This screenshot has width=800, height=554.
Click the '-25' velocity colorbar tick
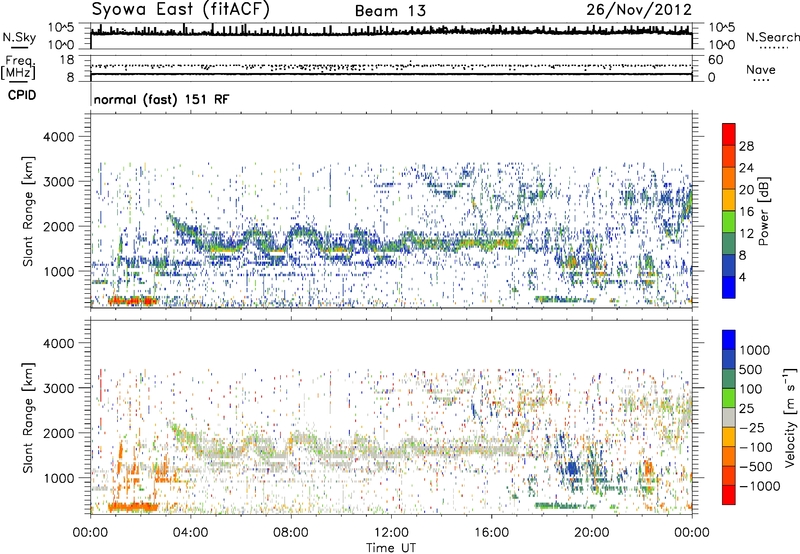[x=754, y=428]
